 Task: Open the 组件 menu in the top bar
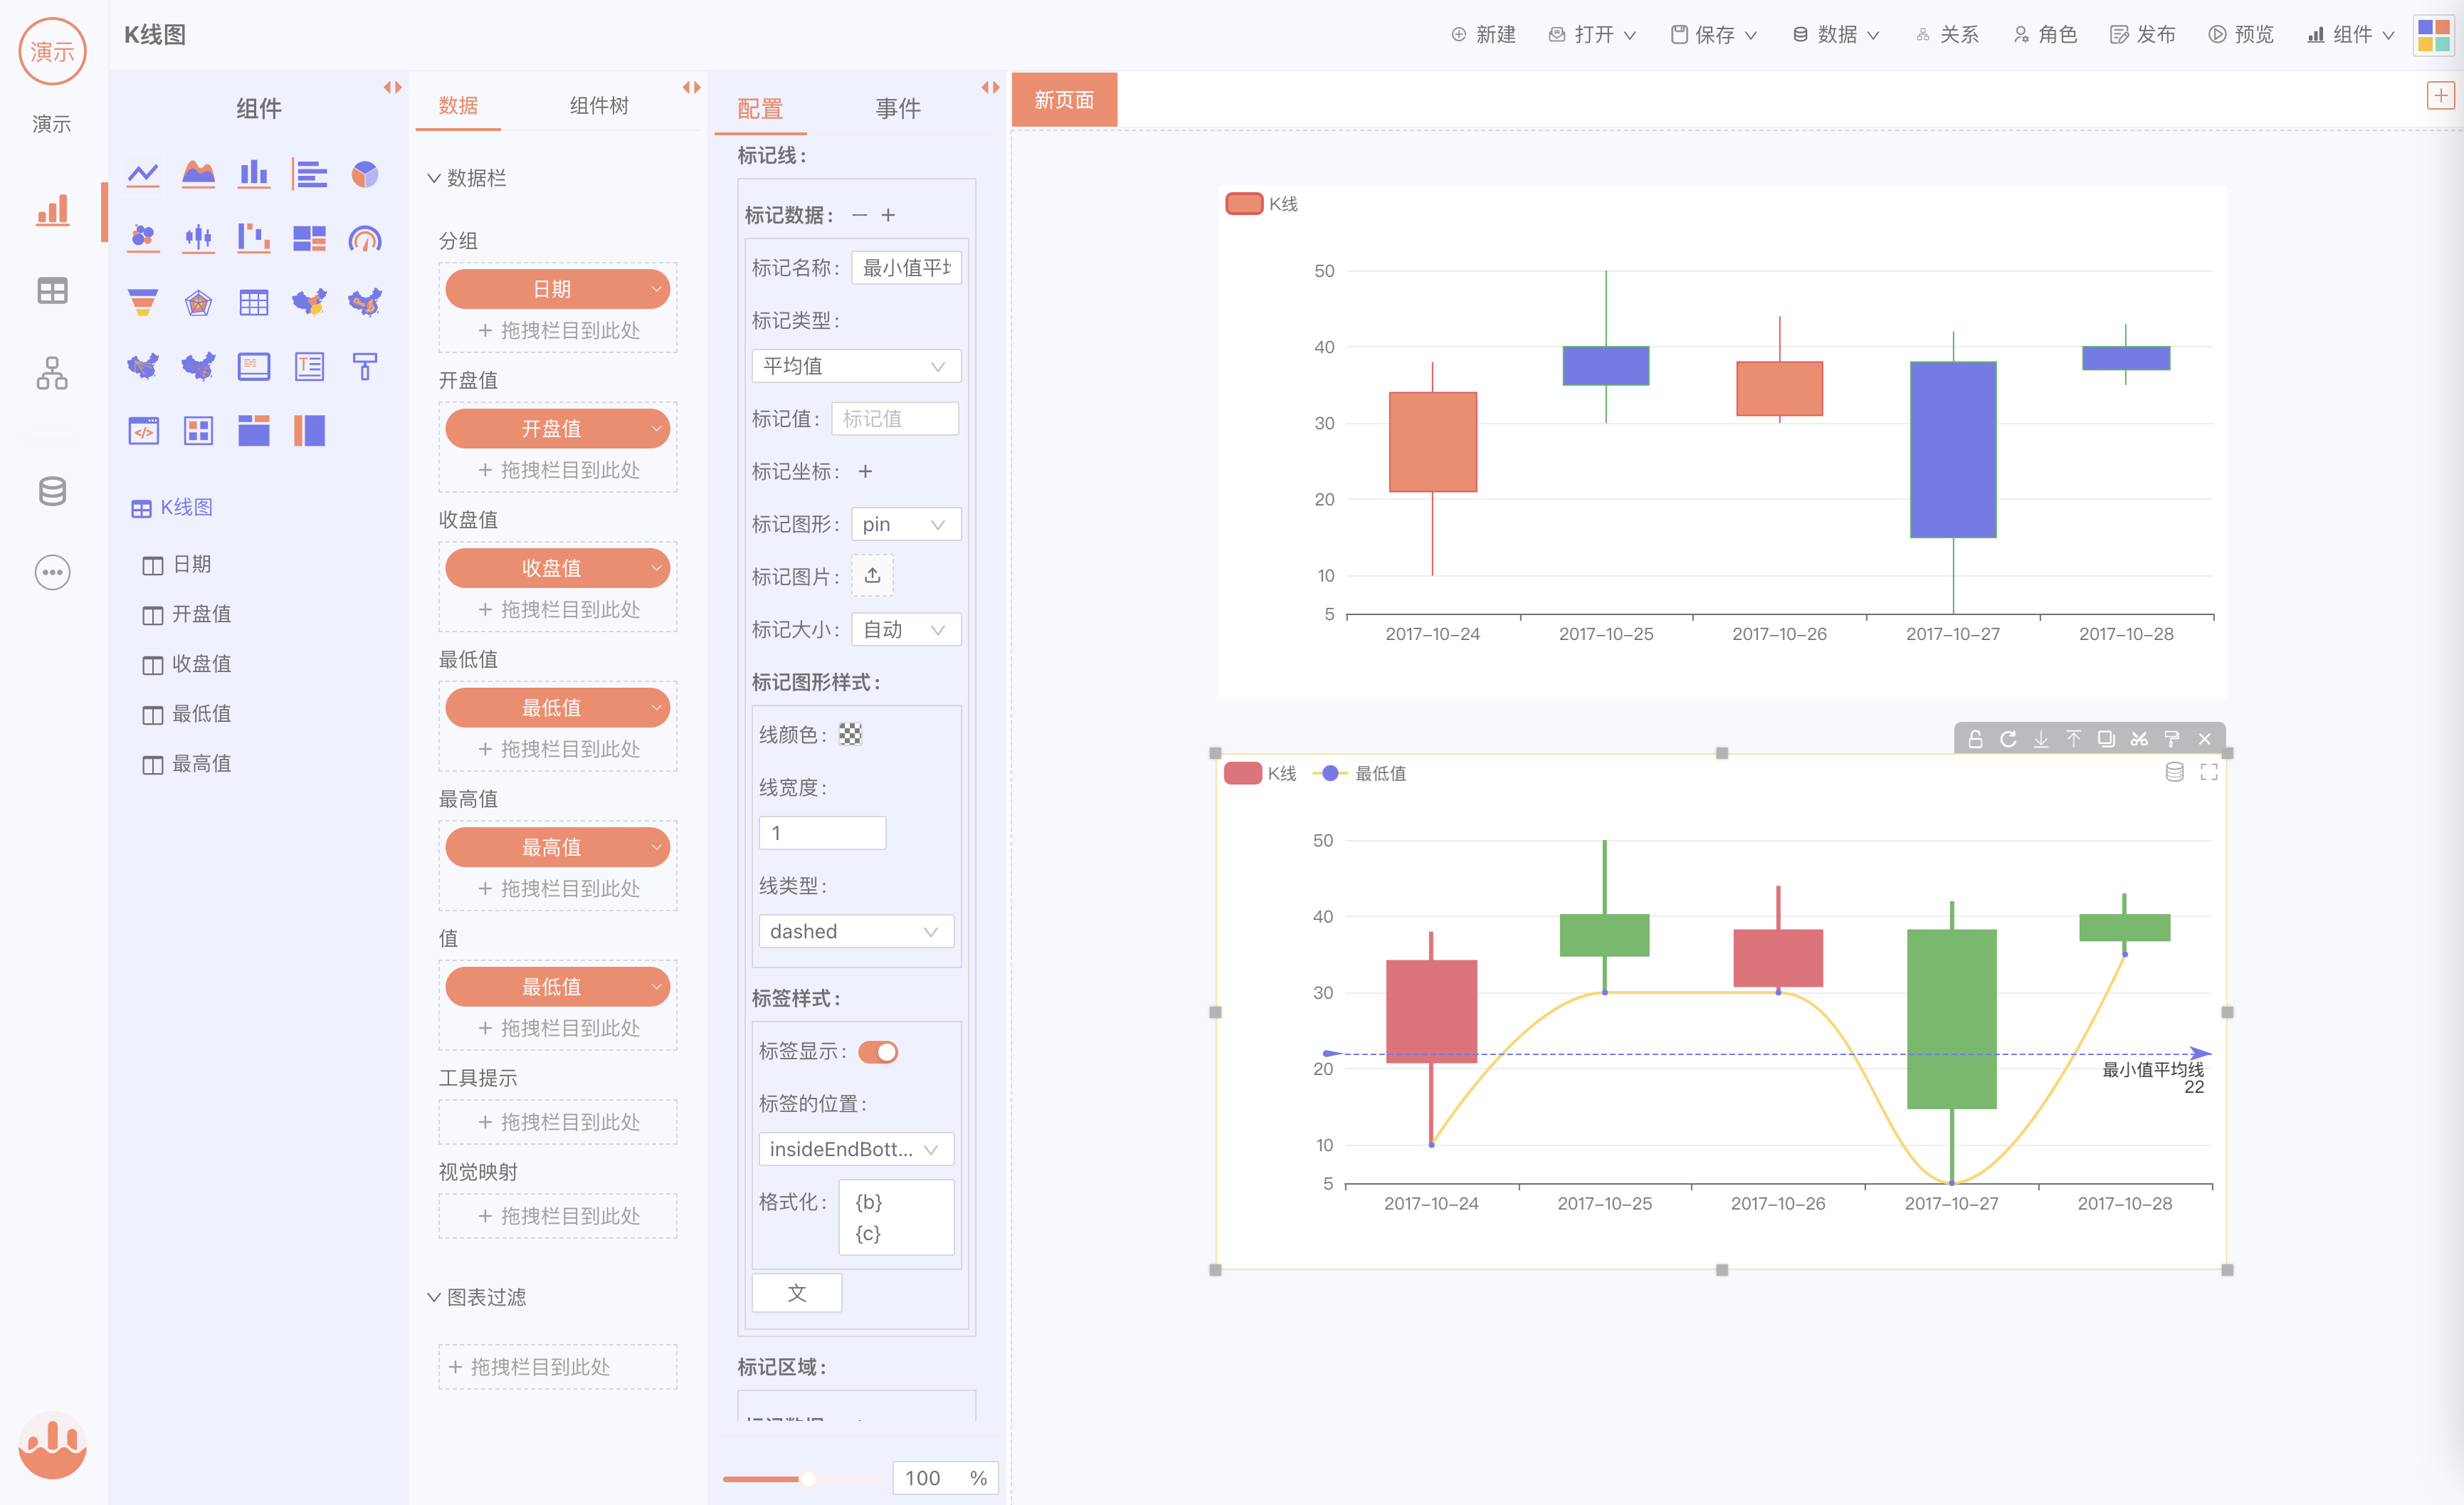coord(2351,35)
